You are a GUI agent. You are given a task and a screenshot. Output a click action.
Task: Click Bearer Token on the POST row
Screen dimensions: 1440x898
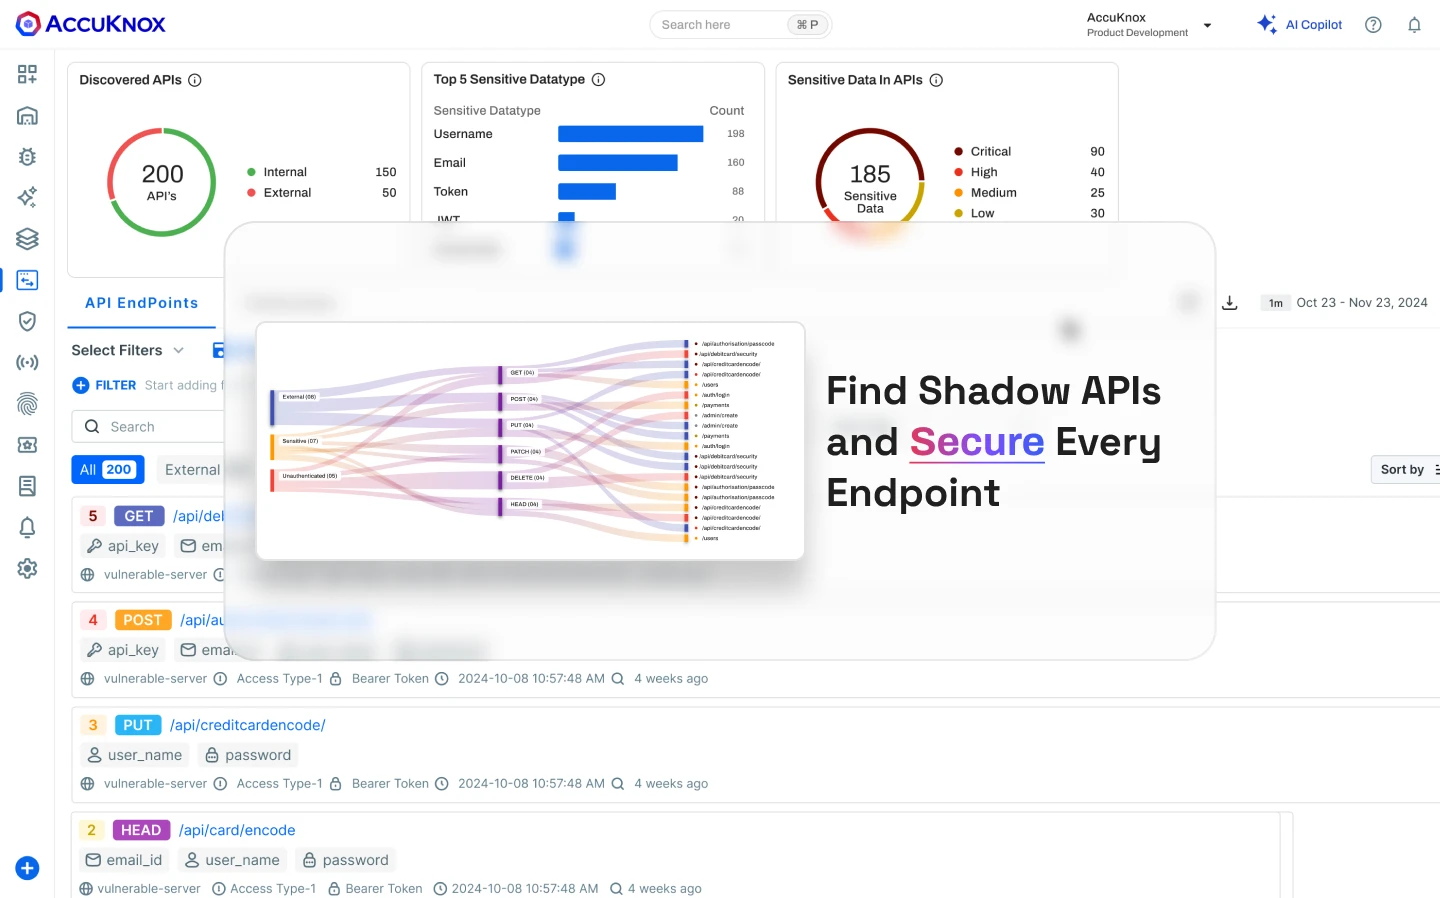[390, 679]
